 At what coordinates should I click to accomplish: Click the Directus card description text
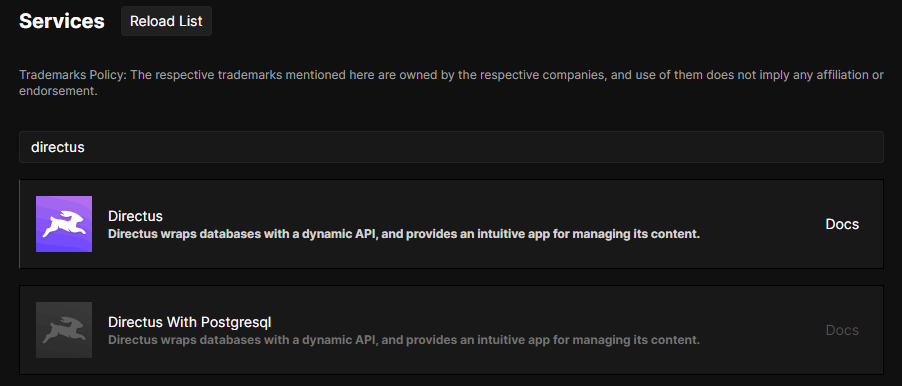(x=404, y=234)
